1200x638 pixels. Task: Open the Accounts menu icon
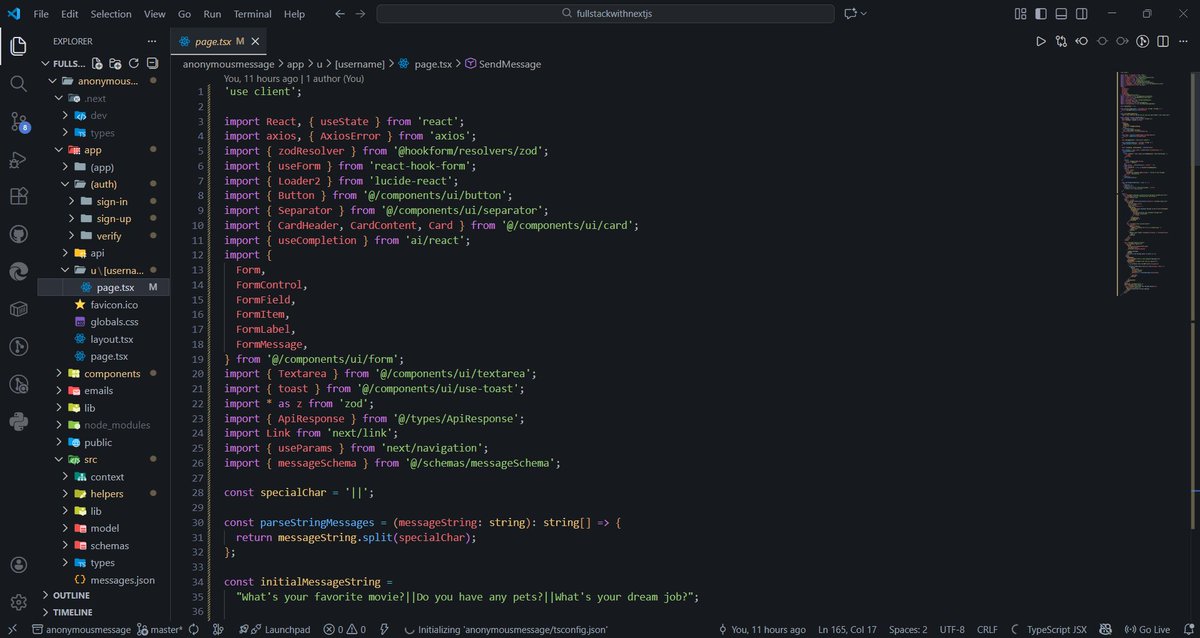[18, 566]
